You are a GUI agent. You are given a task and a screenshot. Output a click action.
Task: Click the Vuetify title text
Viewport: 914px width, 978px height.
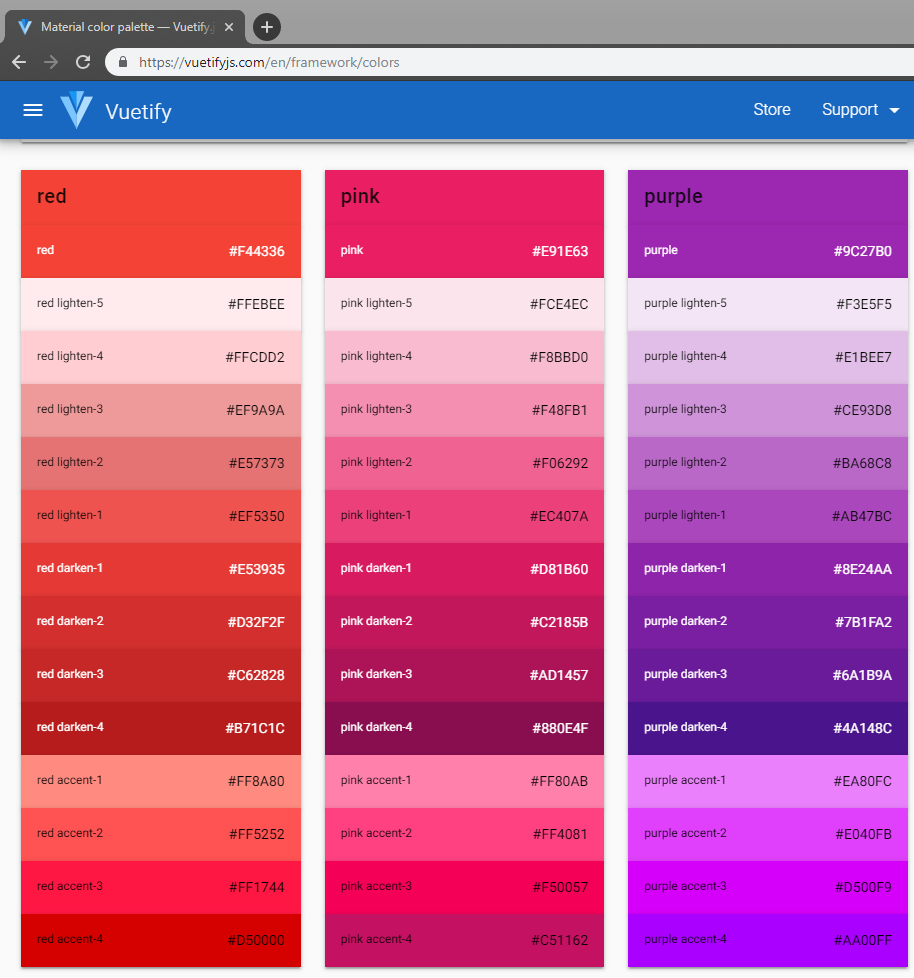pyautogui.click(x=138, y=111)
